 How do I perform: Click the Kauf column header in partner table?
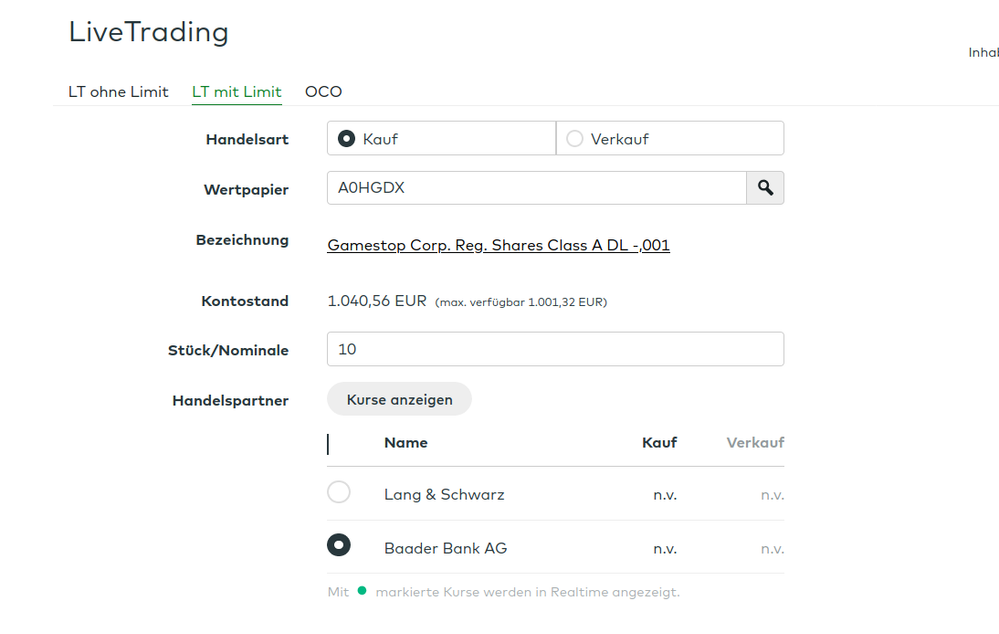(659, 443)
